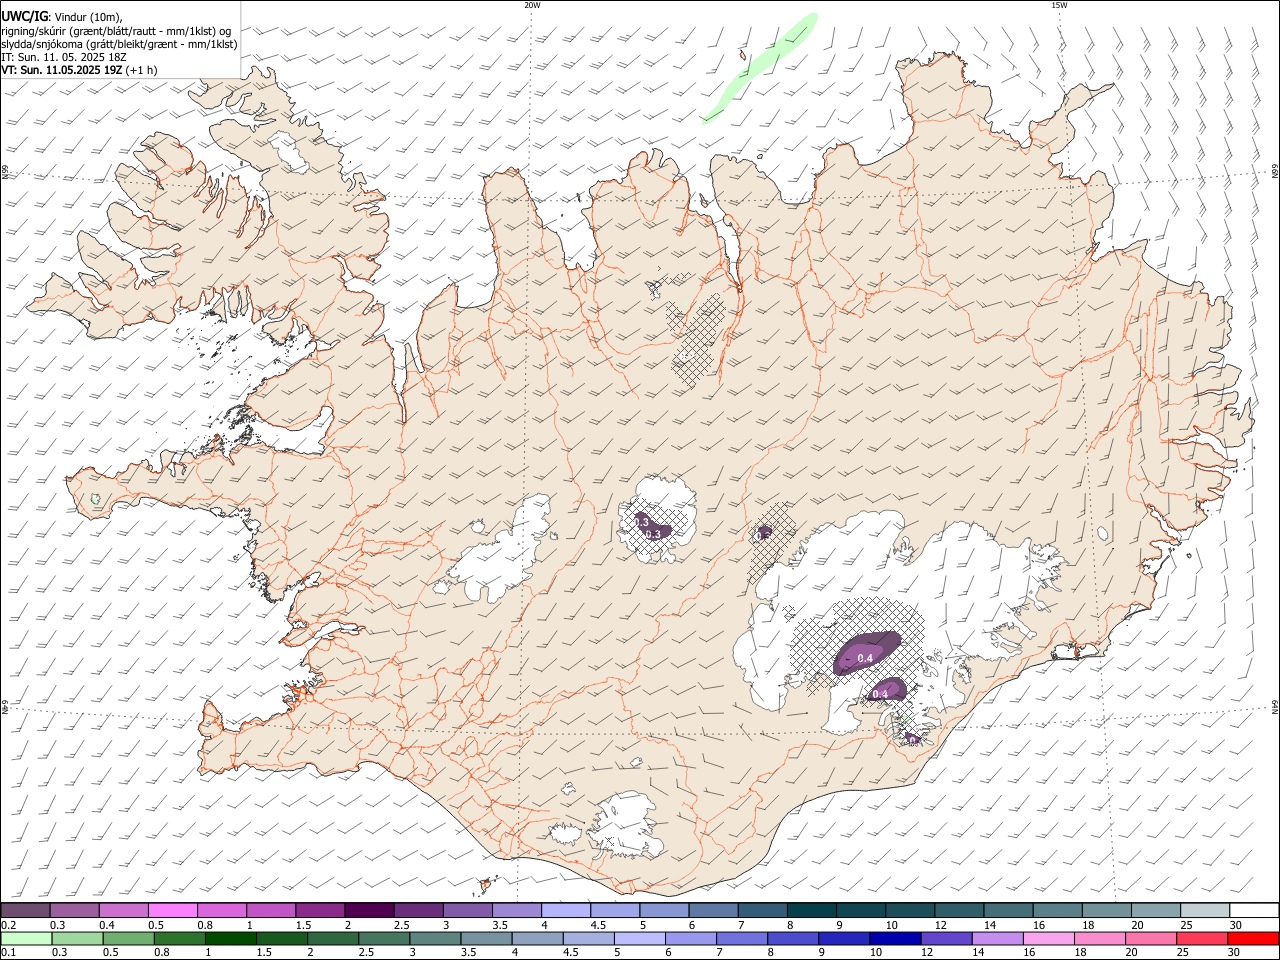1280x960 pixels.
Task: Click the '0.4' value on the larger purple patch
Action: click(x=866, y=658)
